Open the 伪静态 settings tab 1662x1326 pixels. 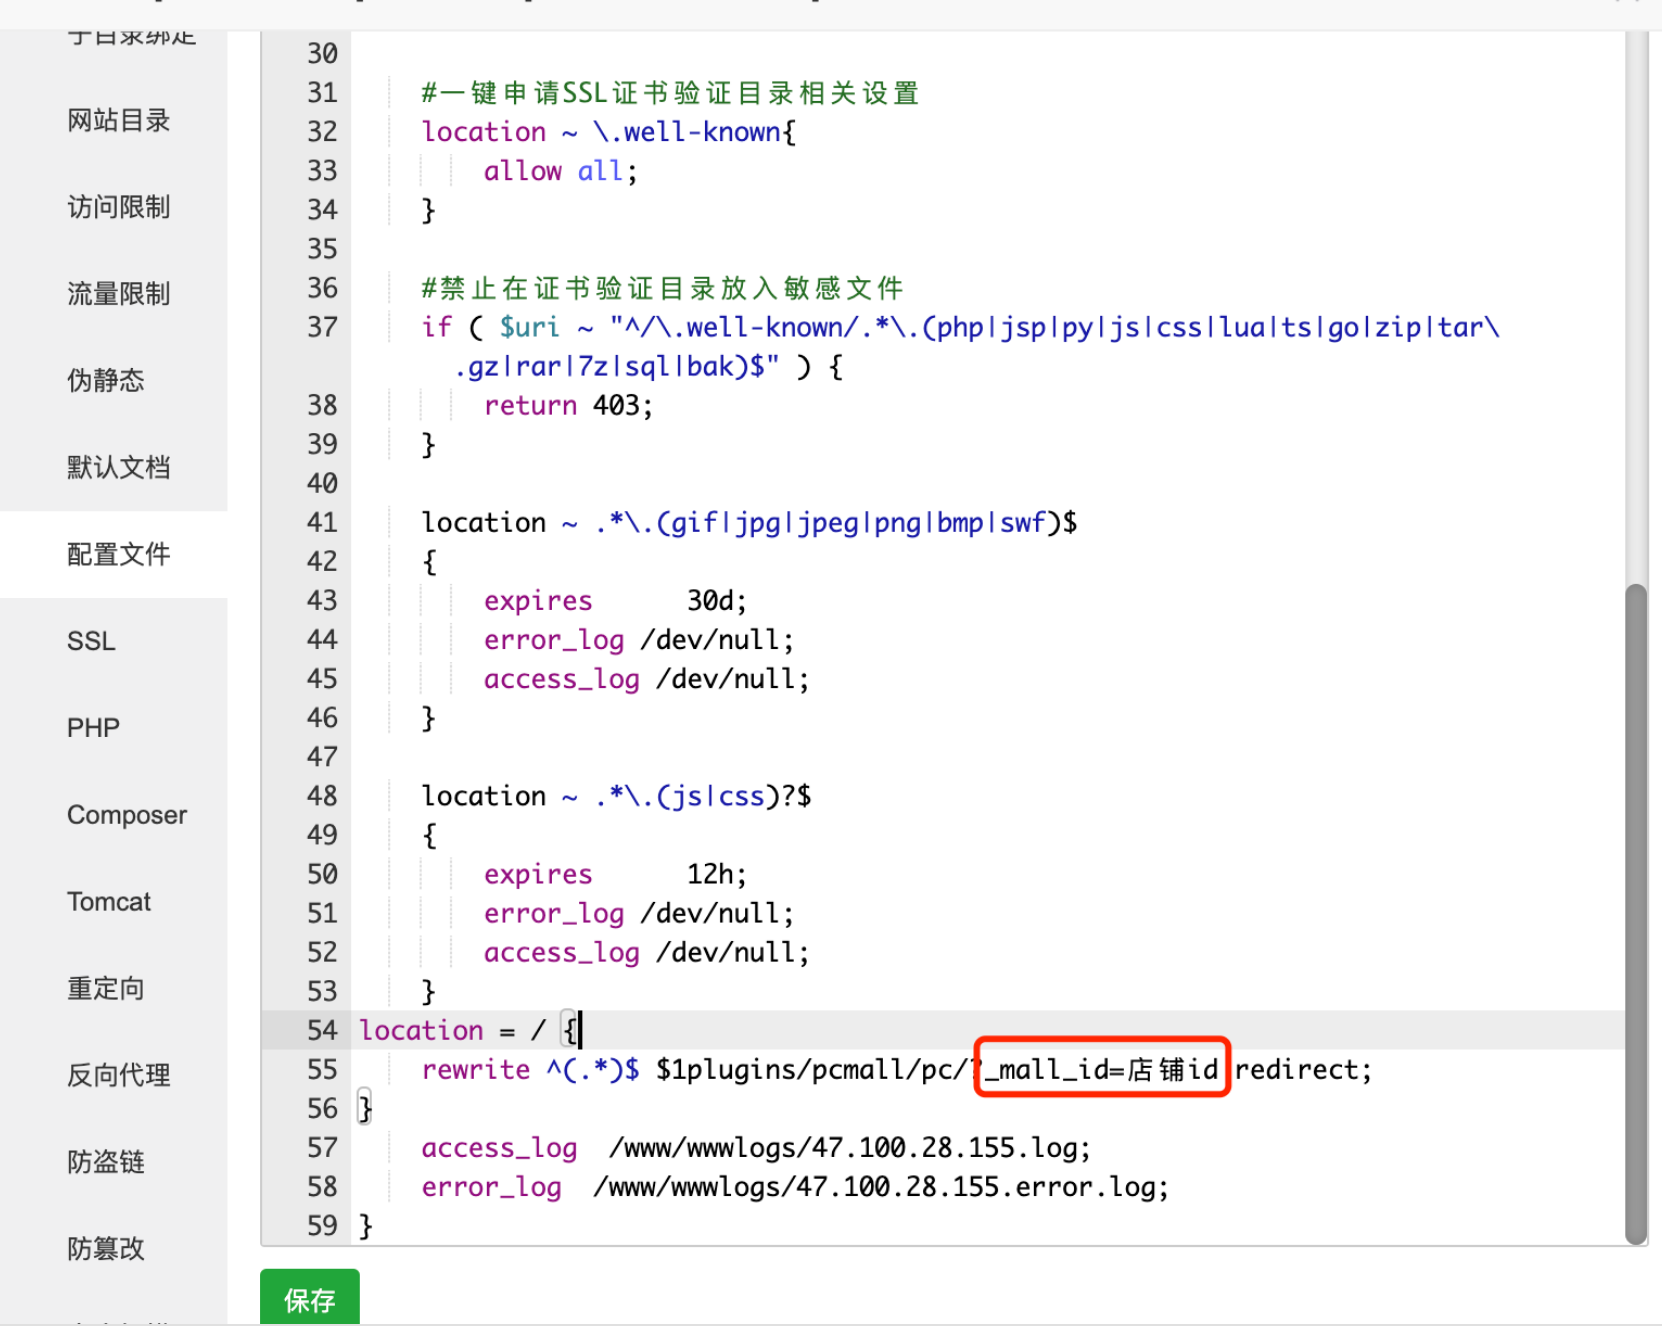click(x=106, y=380)
